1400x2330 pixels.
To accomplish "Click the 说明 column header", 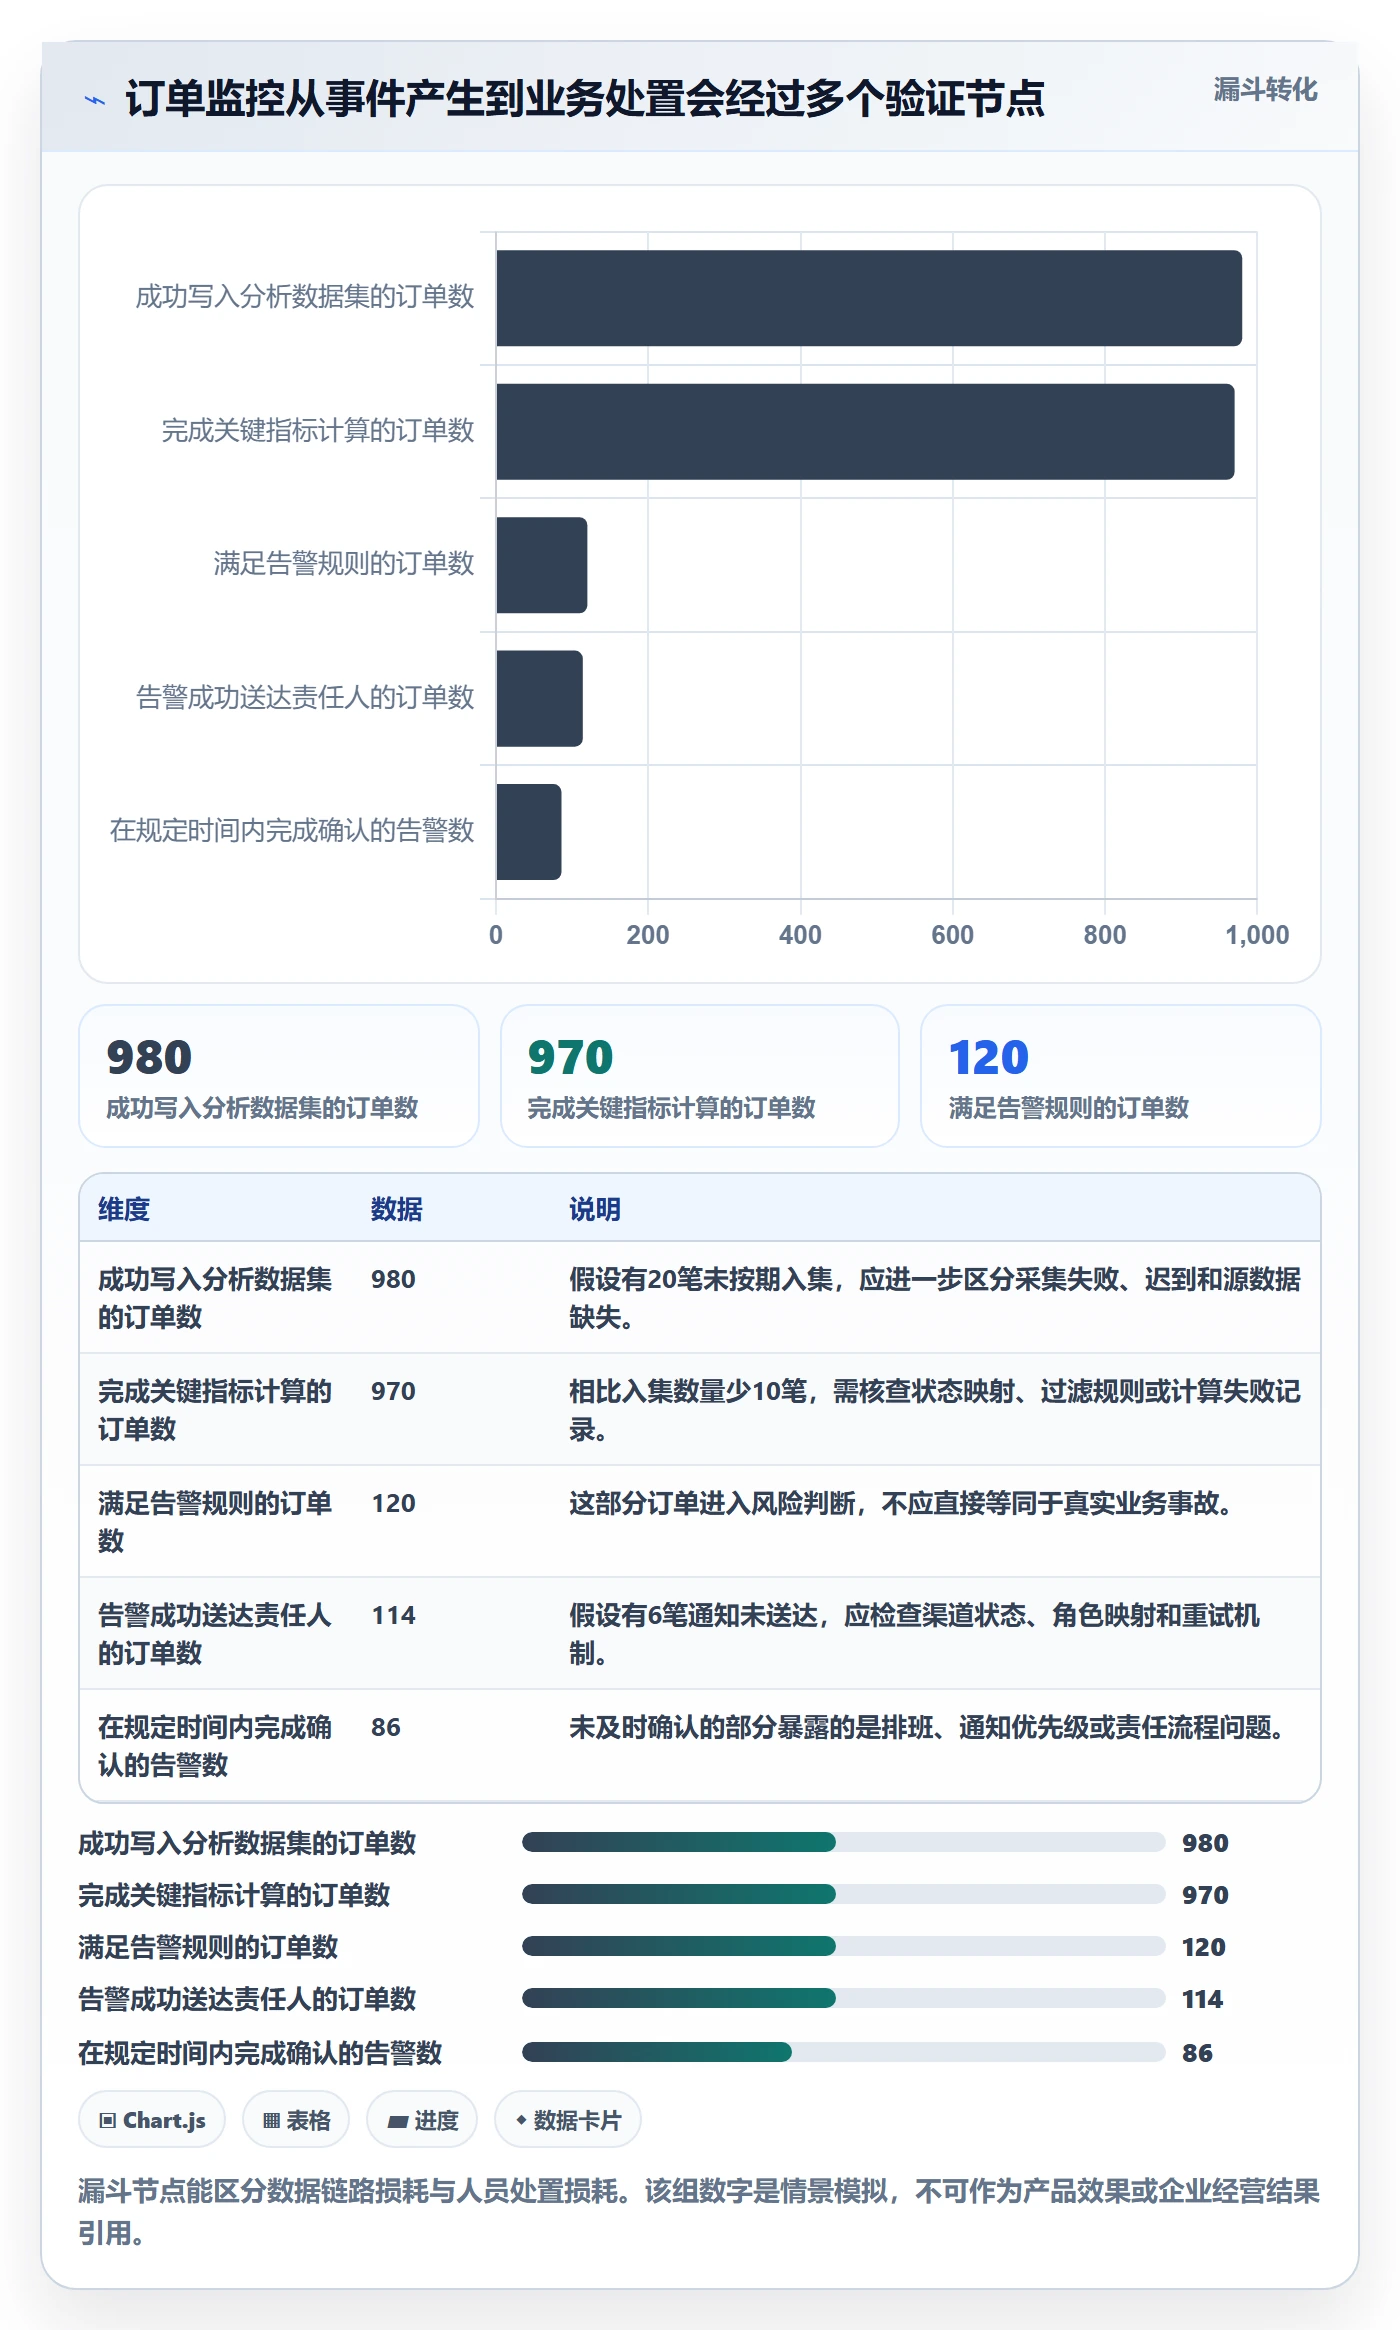I will 595,1209.
